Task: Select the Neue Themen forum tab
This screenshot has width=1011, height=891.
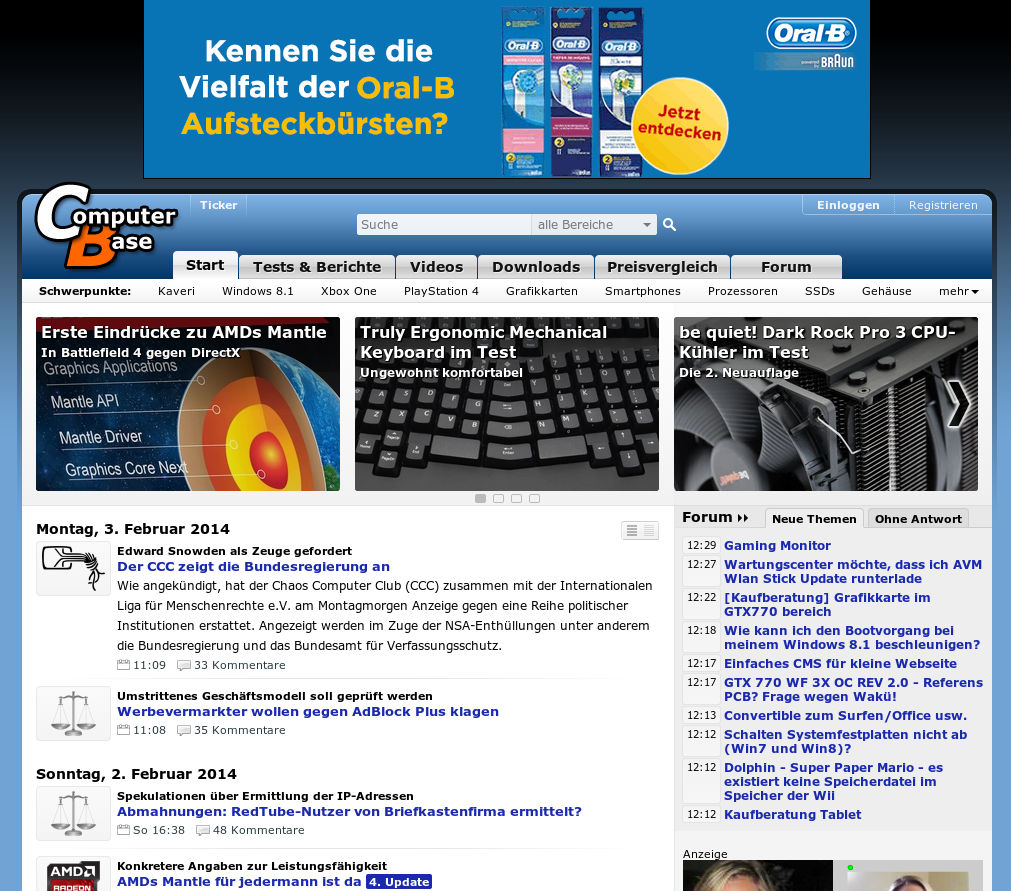Action: tap(814, 518)
